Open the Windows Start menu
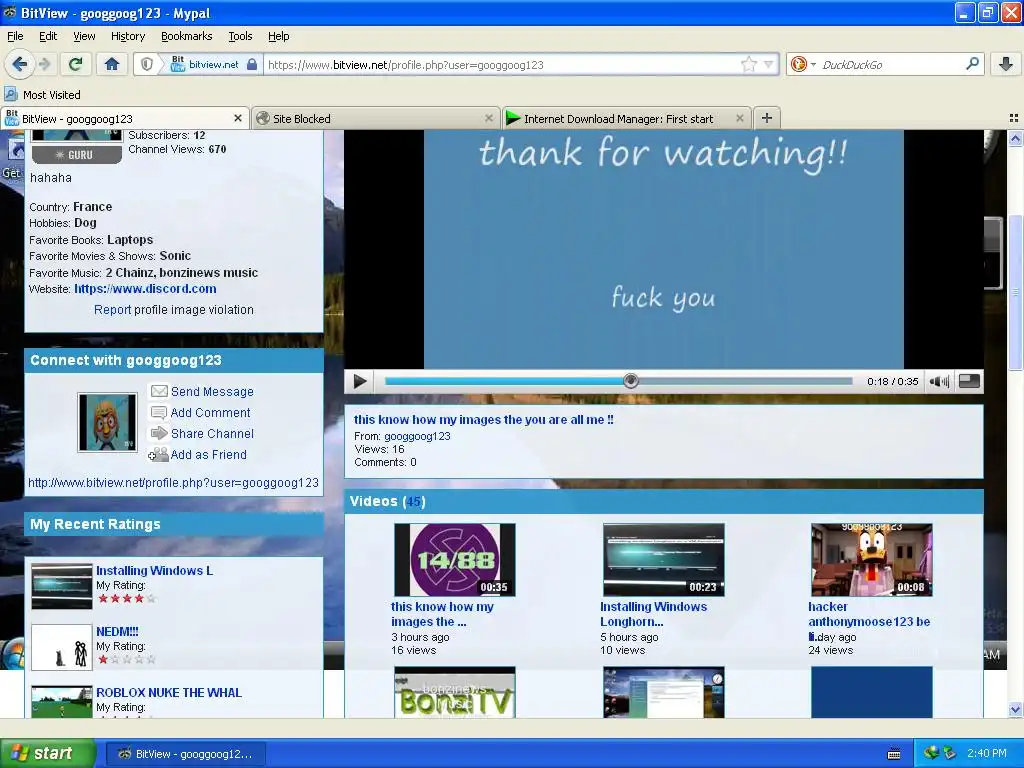This screenshot has width=1024, height=768. point(47,753)
